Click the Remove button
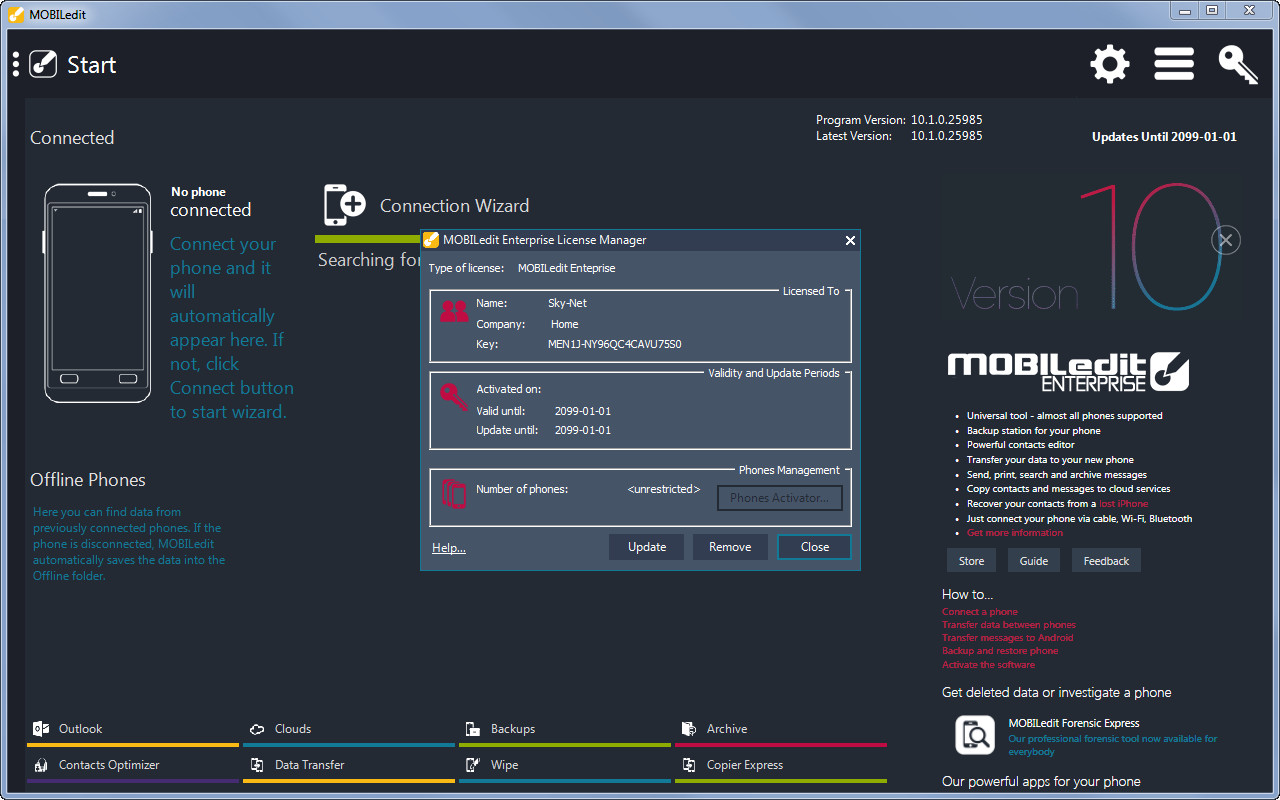Image resolution: width=1280 pixels, height=800 pixels. click(x=730, y=547)
